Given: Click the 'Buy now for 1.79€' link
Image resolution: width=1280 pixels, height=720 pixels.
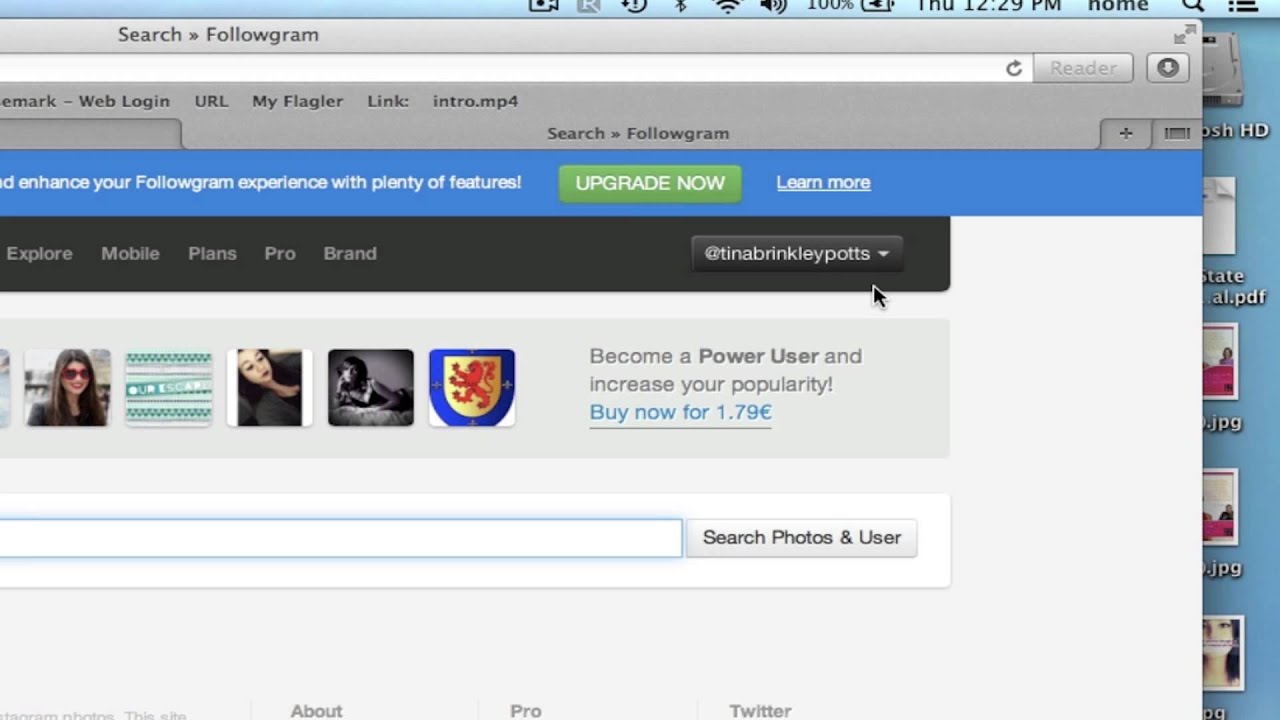Looking at the screenshot, I should 680,412.
